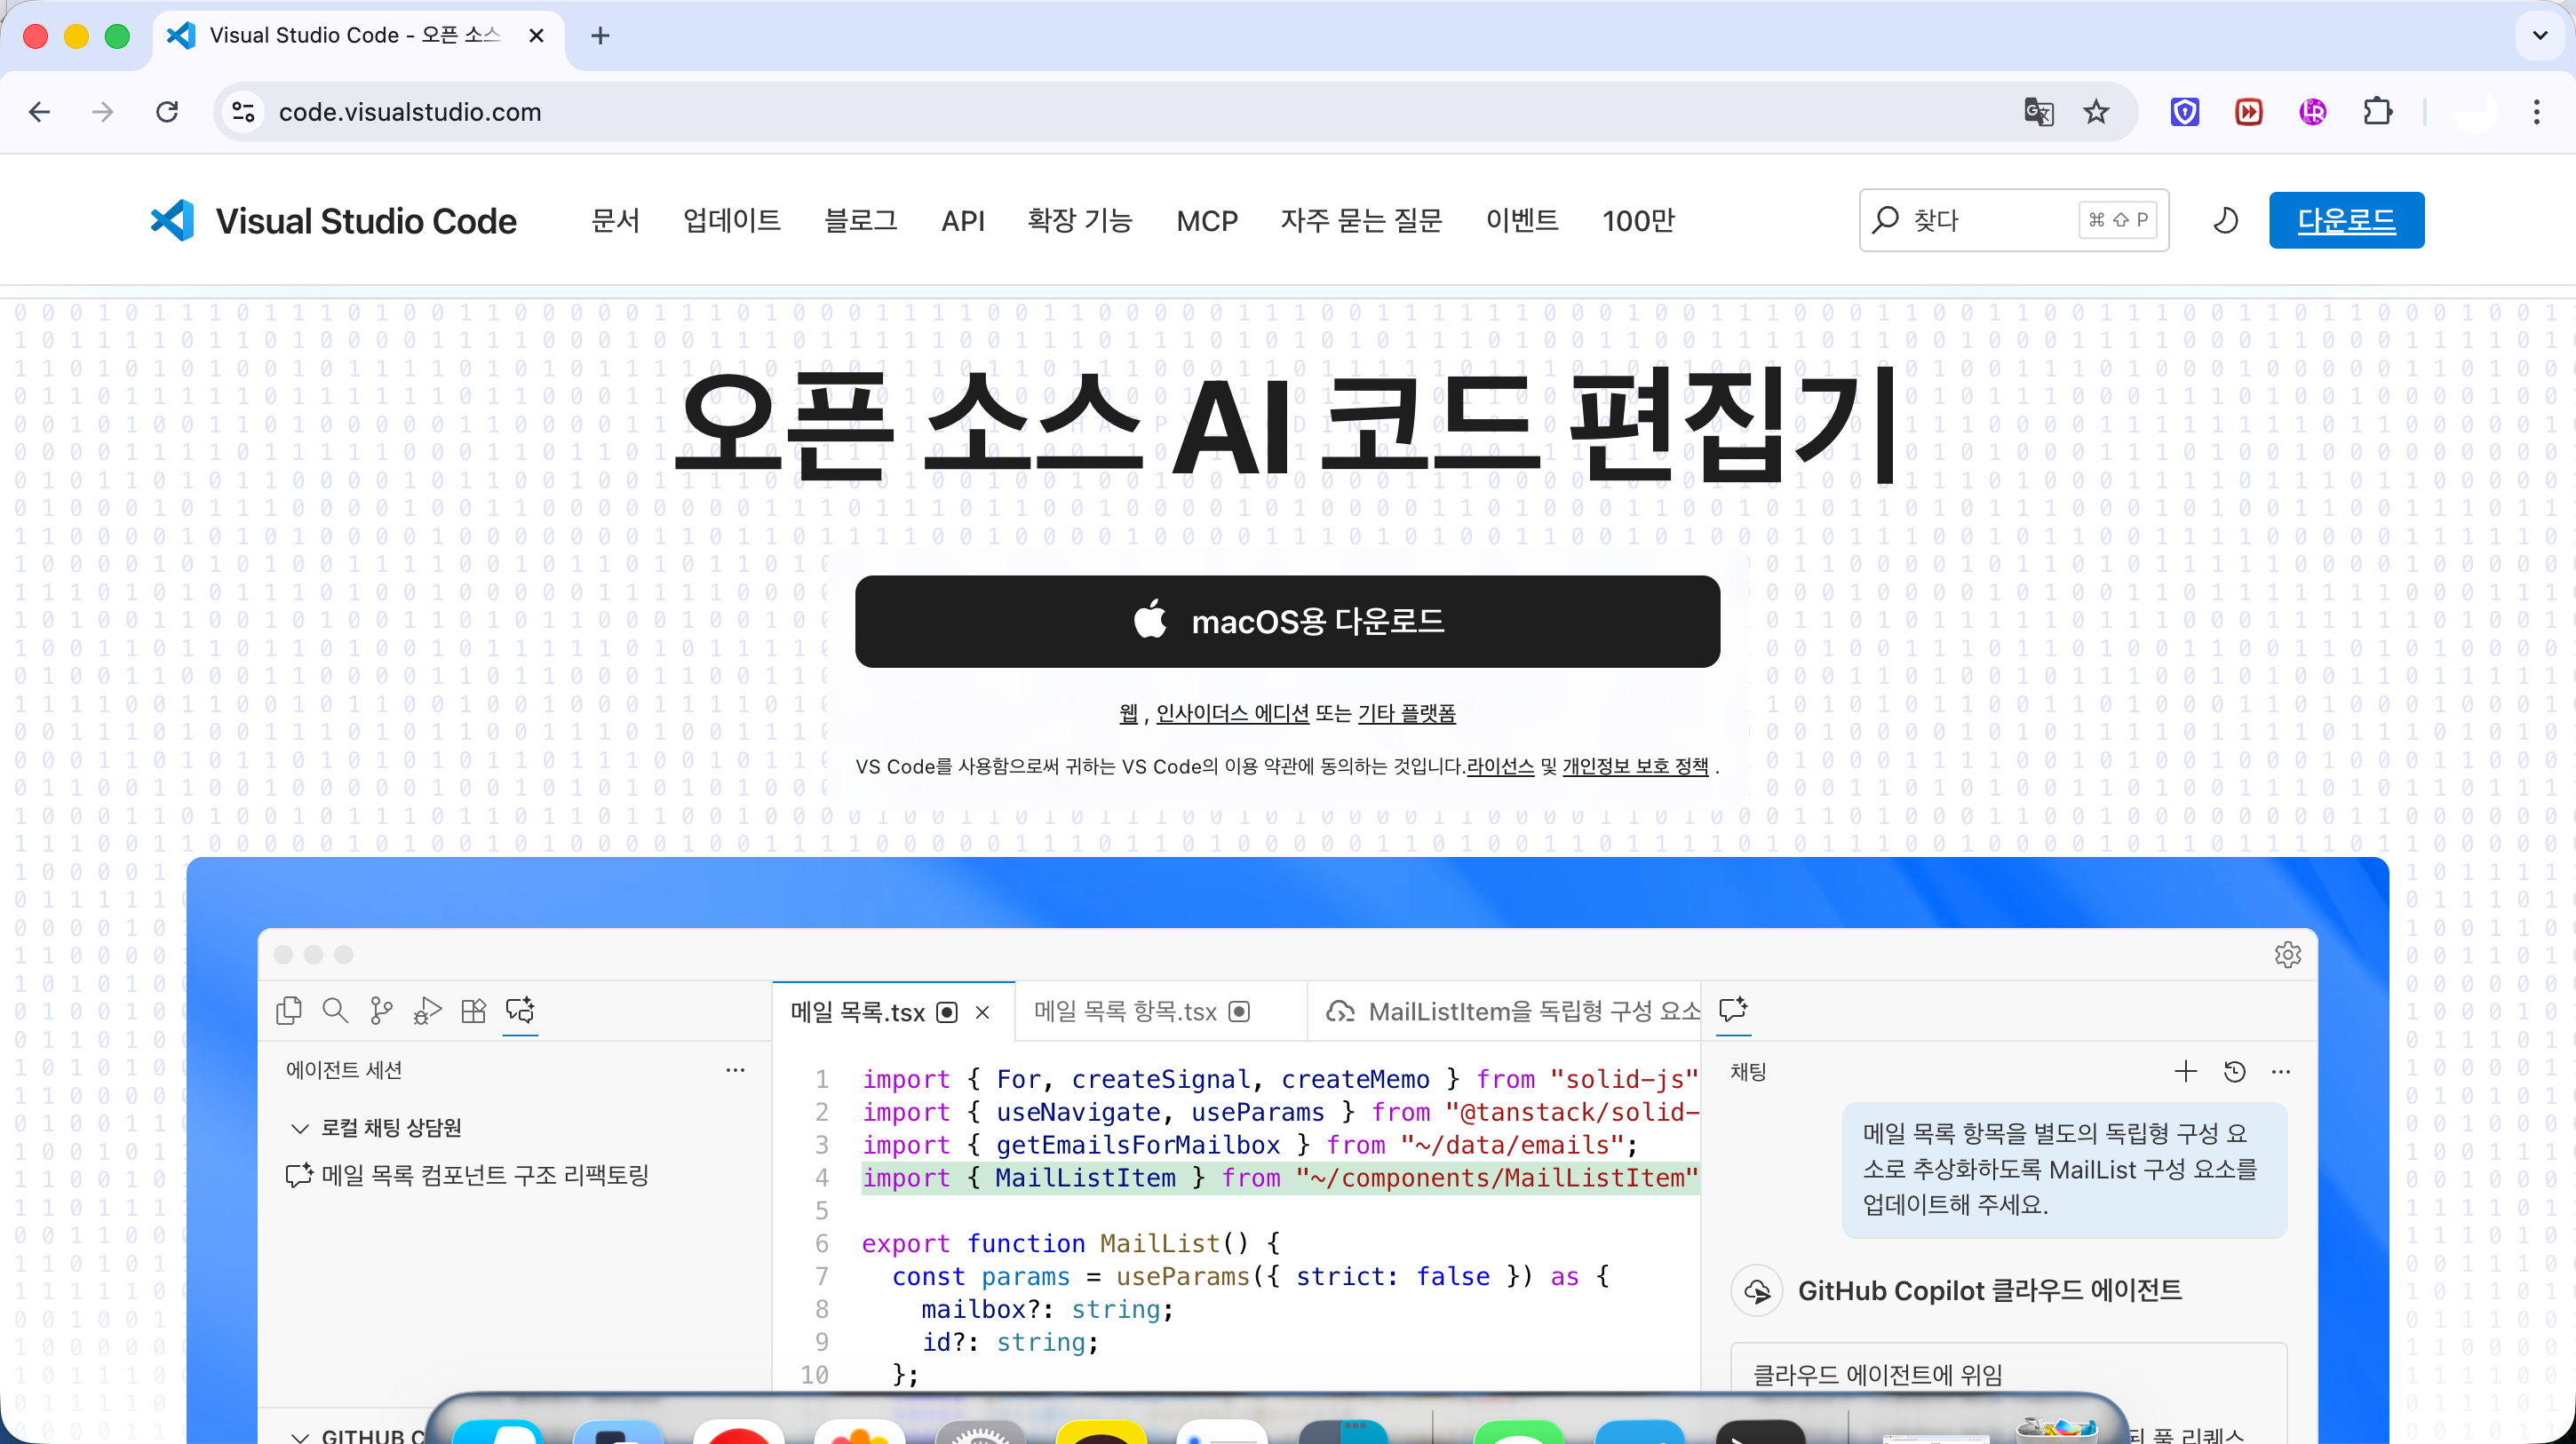Open the 인사이더스 에디션 link
The width and height of the screenshot is (2576, 1444).
(1232, 713)
